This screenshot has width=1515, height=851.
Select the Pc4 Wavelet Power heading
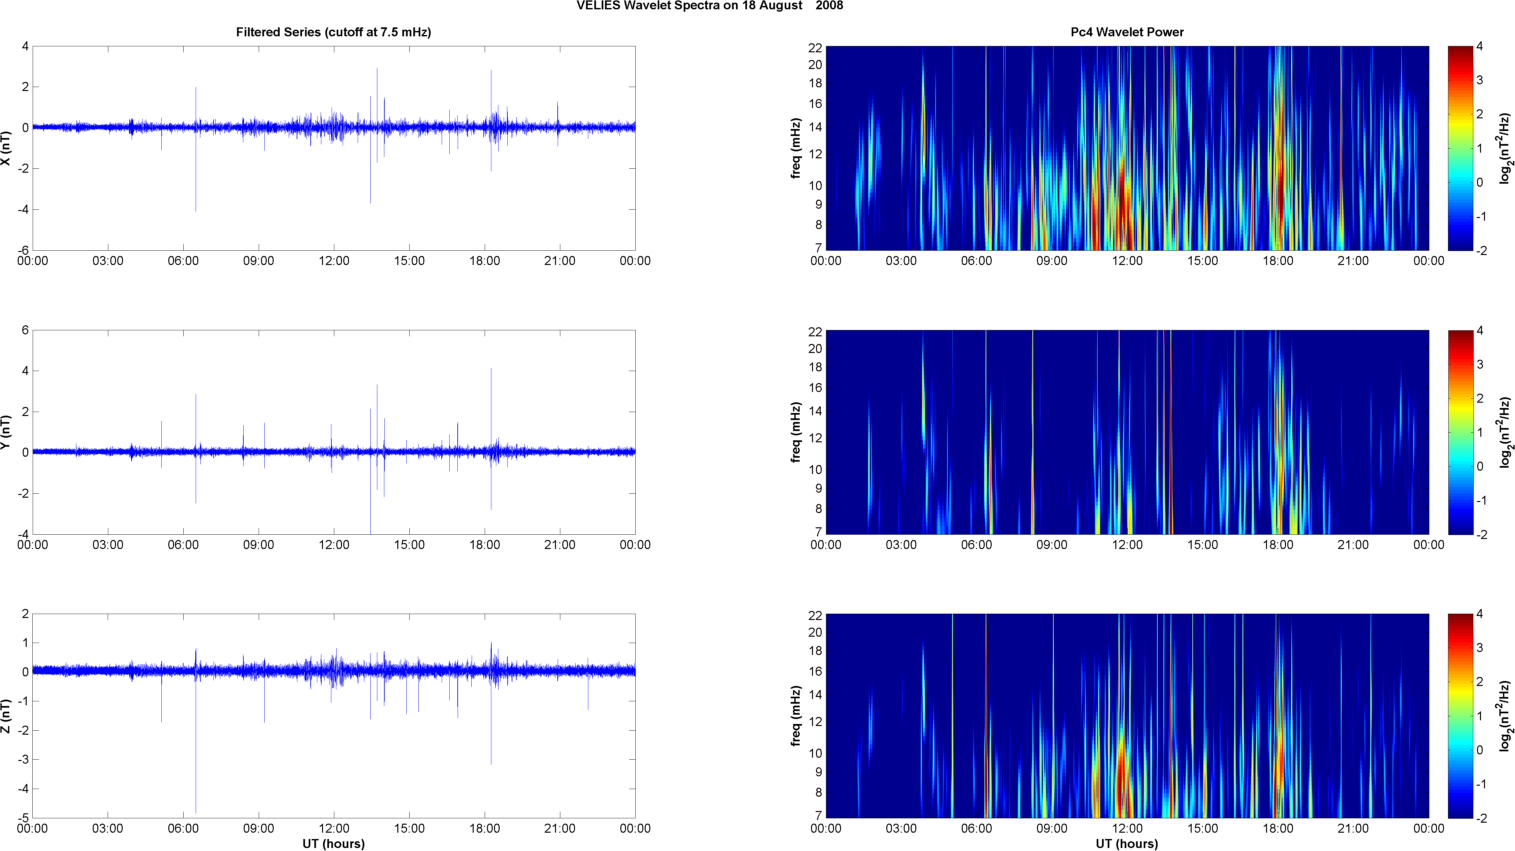[1126, 32]
